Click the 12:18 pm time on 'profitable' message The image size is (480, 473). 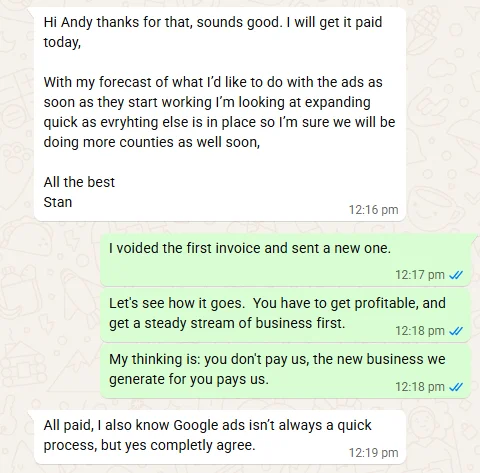[x=420, y=331]
